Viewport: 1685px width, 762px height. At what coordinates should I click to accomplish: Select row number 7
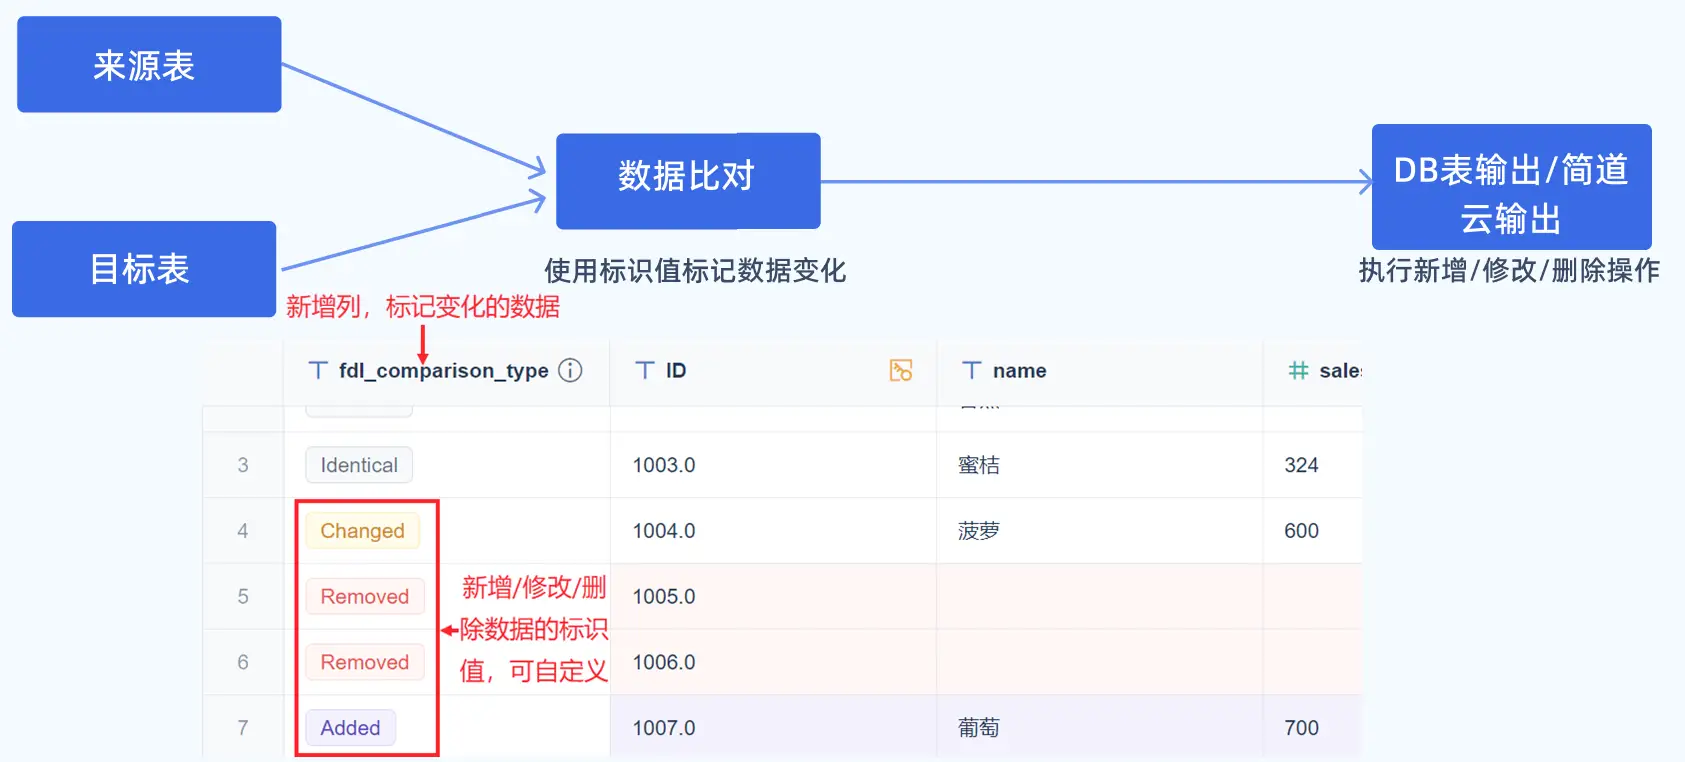coord(243,728)
